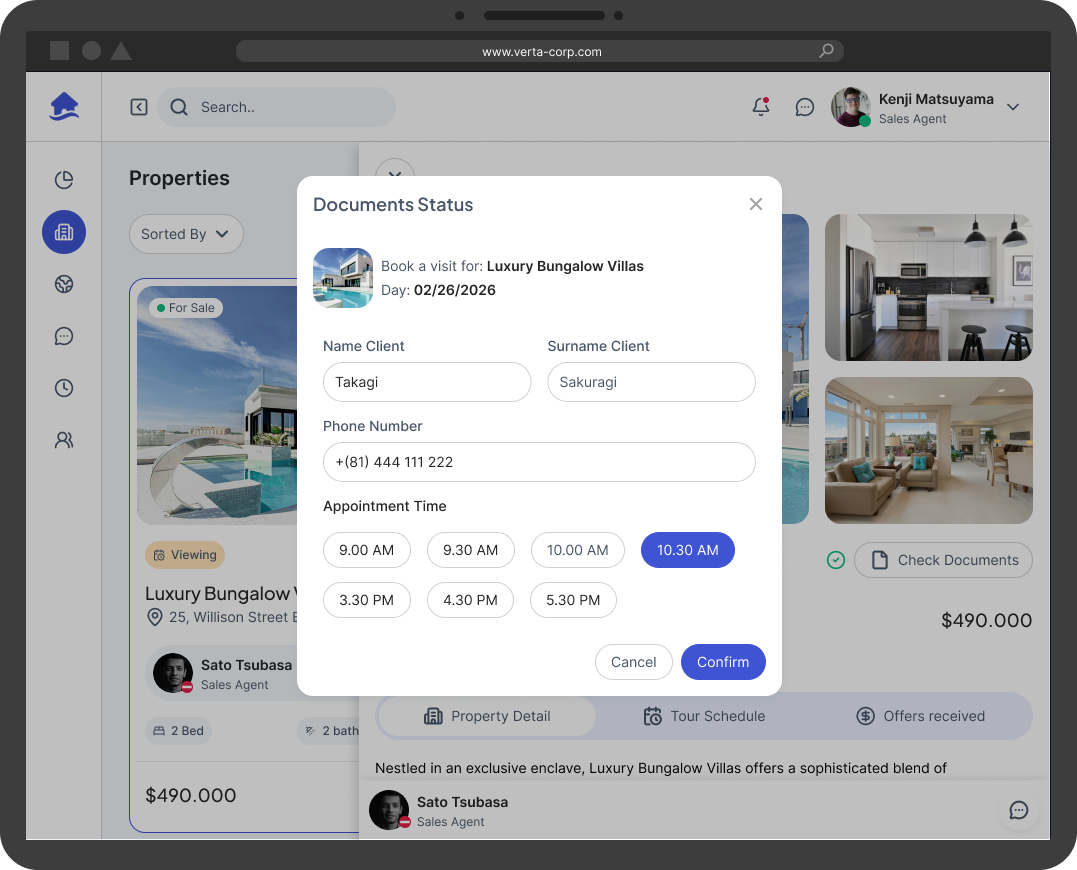Close the property detail panel
Screen dimensions: 1077x870
[395, 170]
